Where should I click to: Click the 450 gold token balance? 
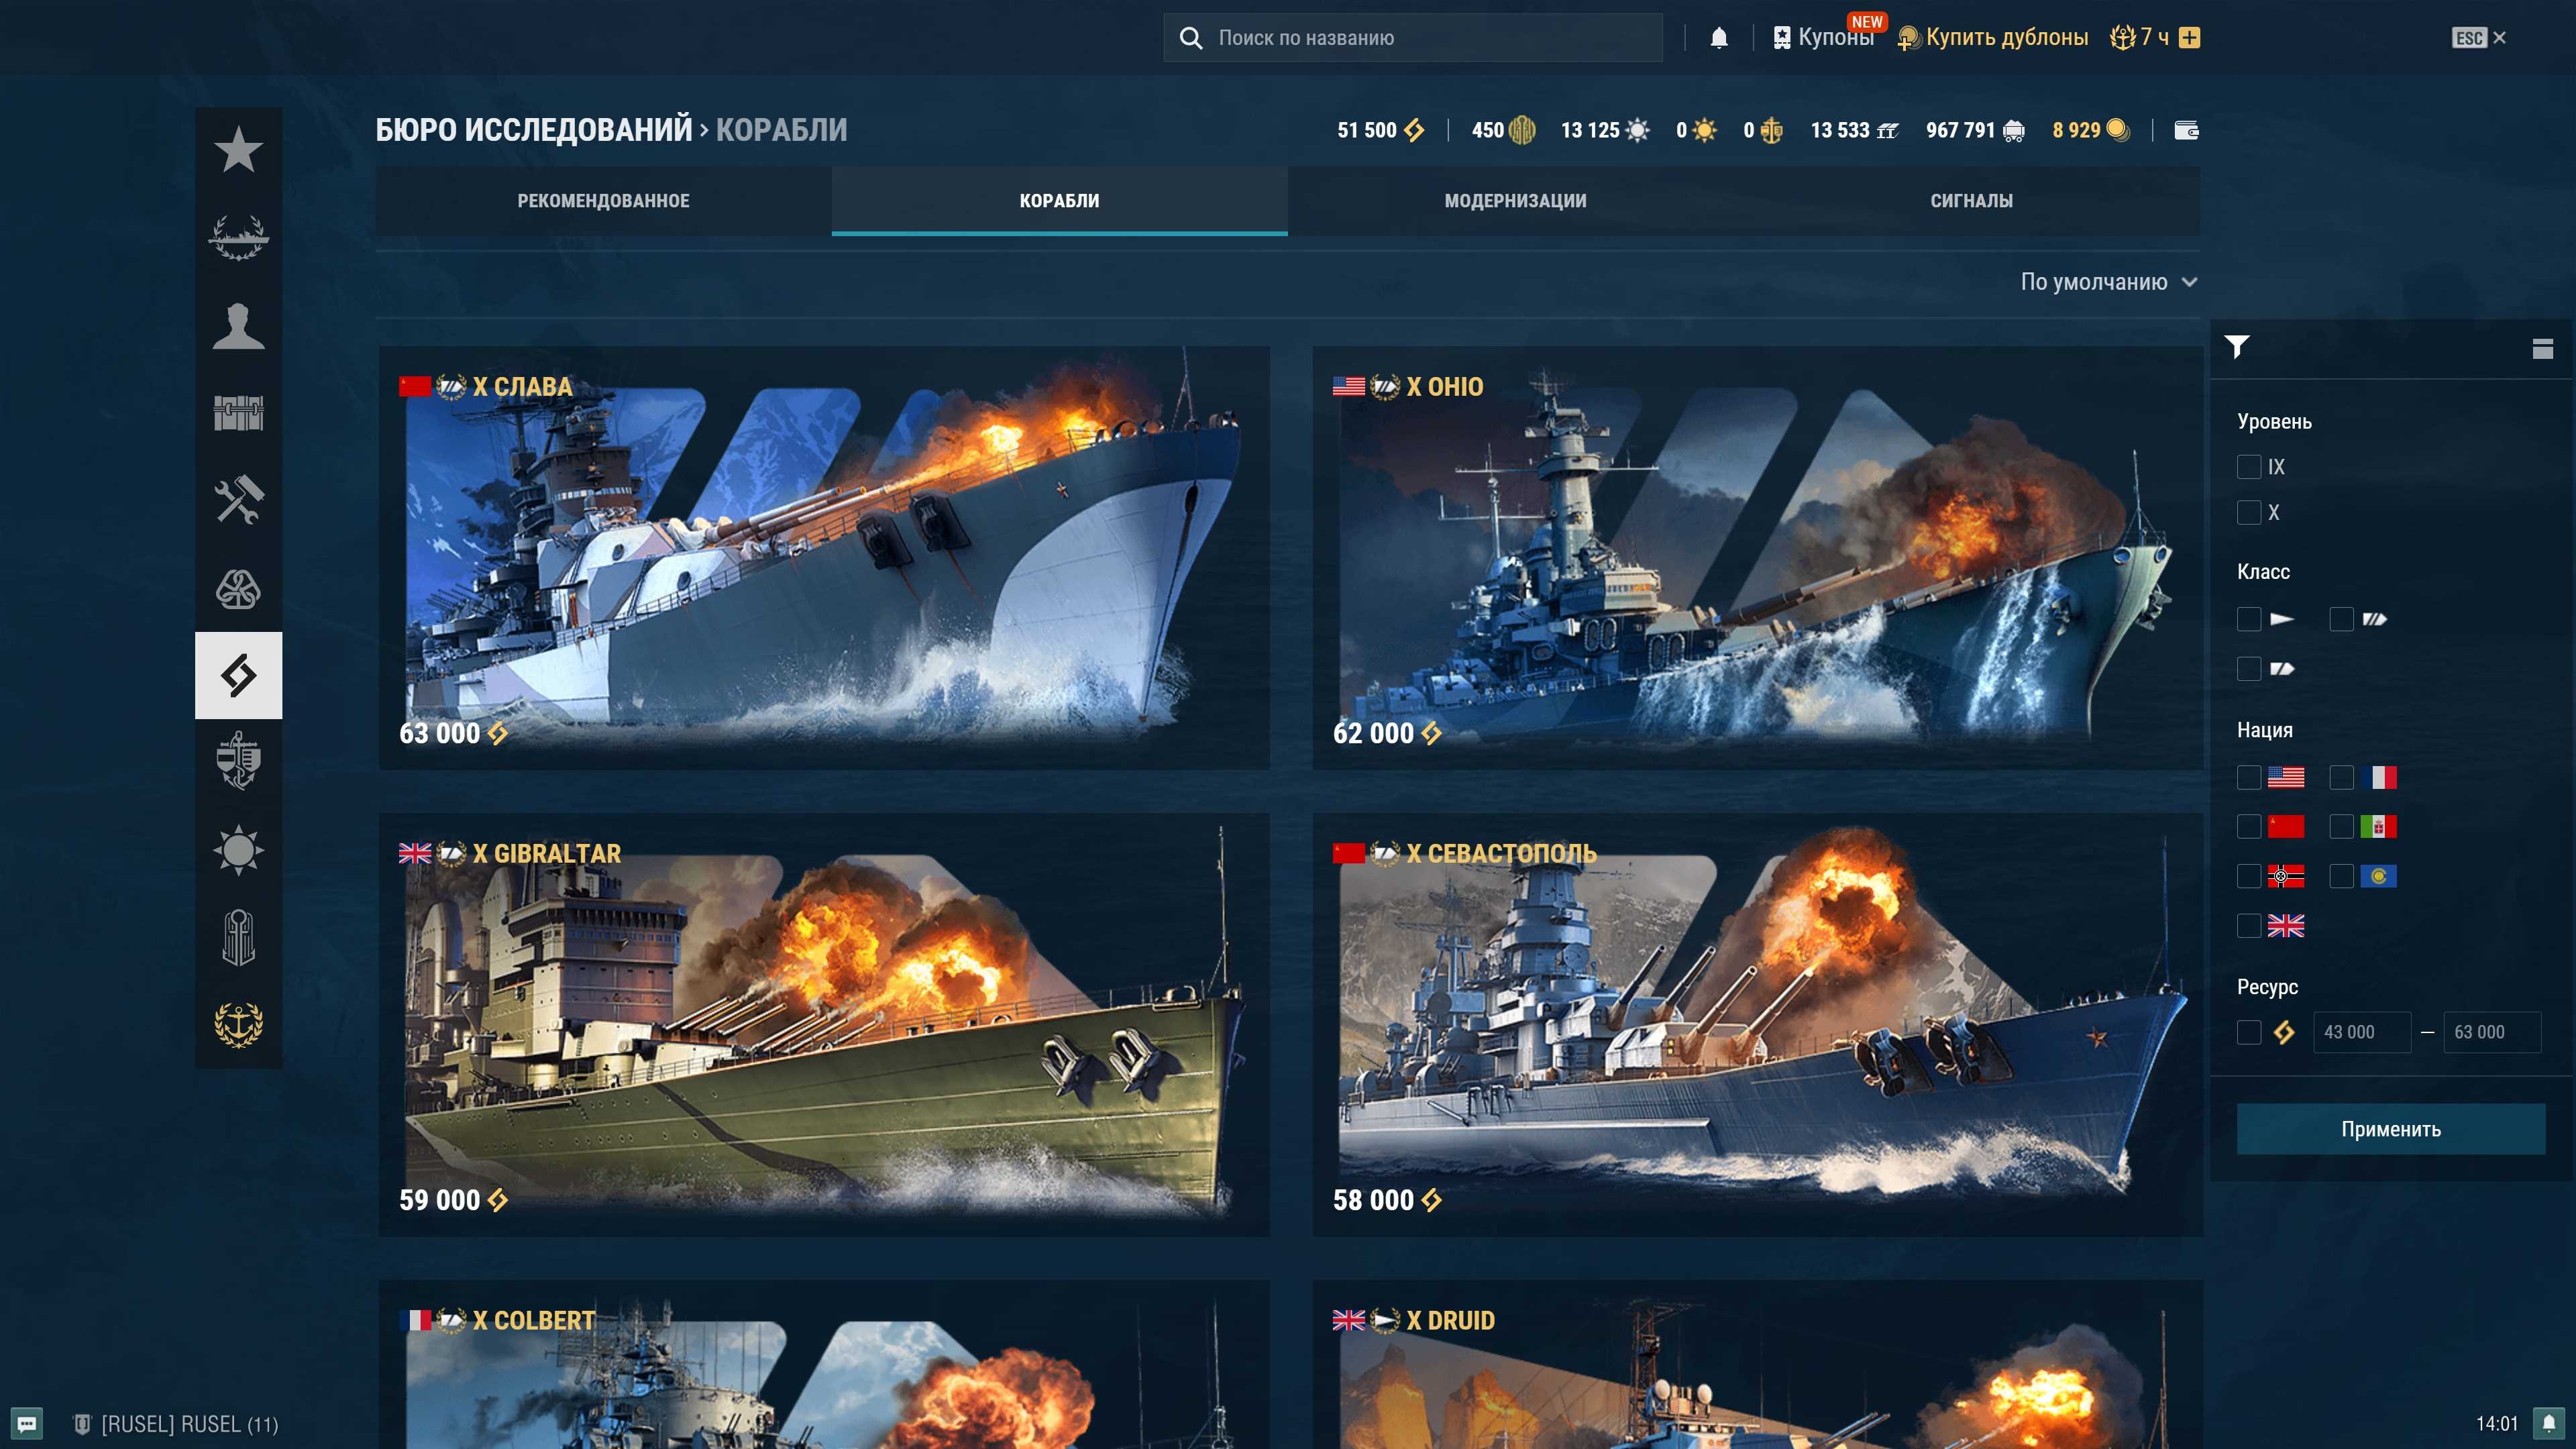pyautogui.click(x=1503, y=130)
